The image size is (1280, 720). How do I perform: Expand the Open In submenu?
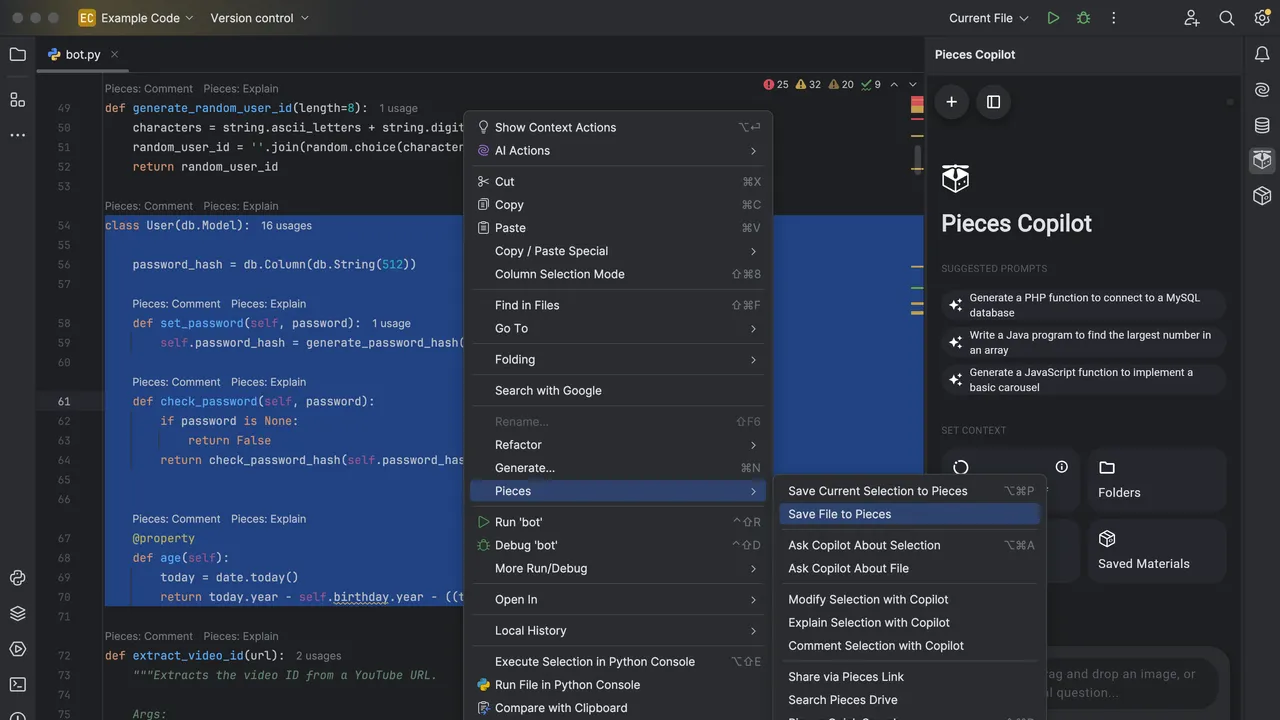pyautogui.click(x=619, y=599)
